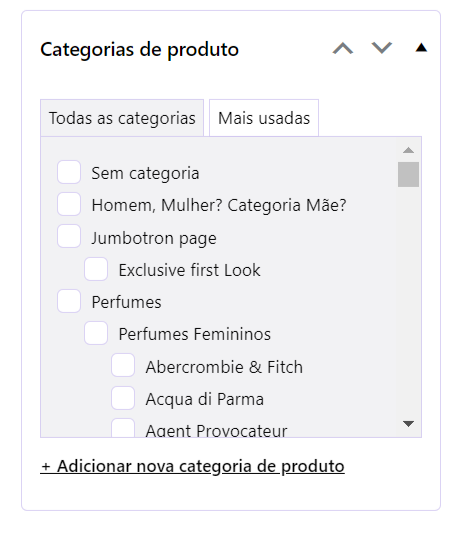Click the category list scrollbar up arrow

click(408, 150)
